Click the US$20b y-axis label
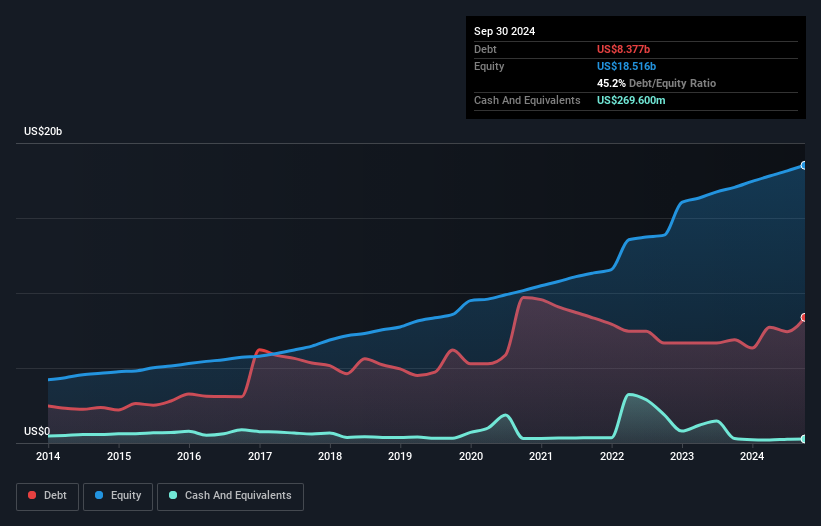Viewport: 821px width, 526px height. 43,131
